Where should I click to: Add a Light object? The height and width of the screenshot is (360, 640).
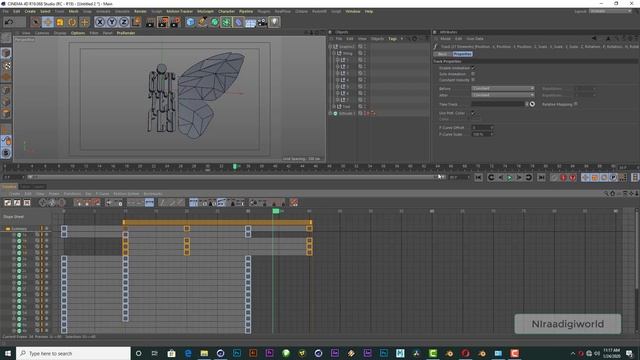pos(275,22)
